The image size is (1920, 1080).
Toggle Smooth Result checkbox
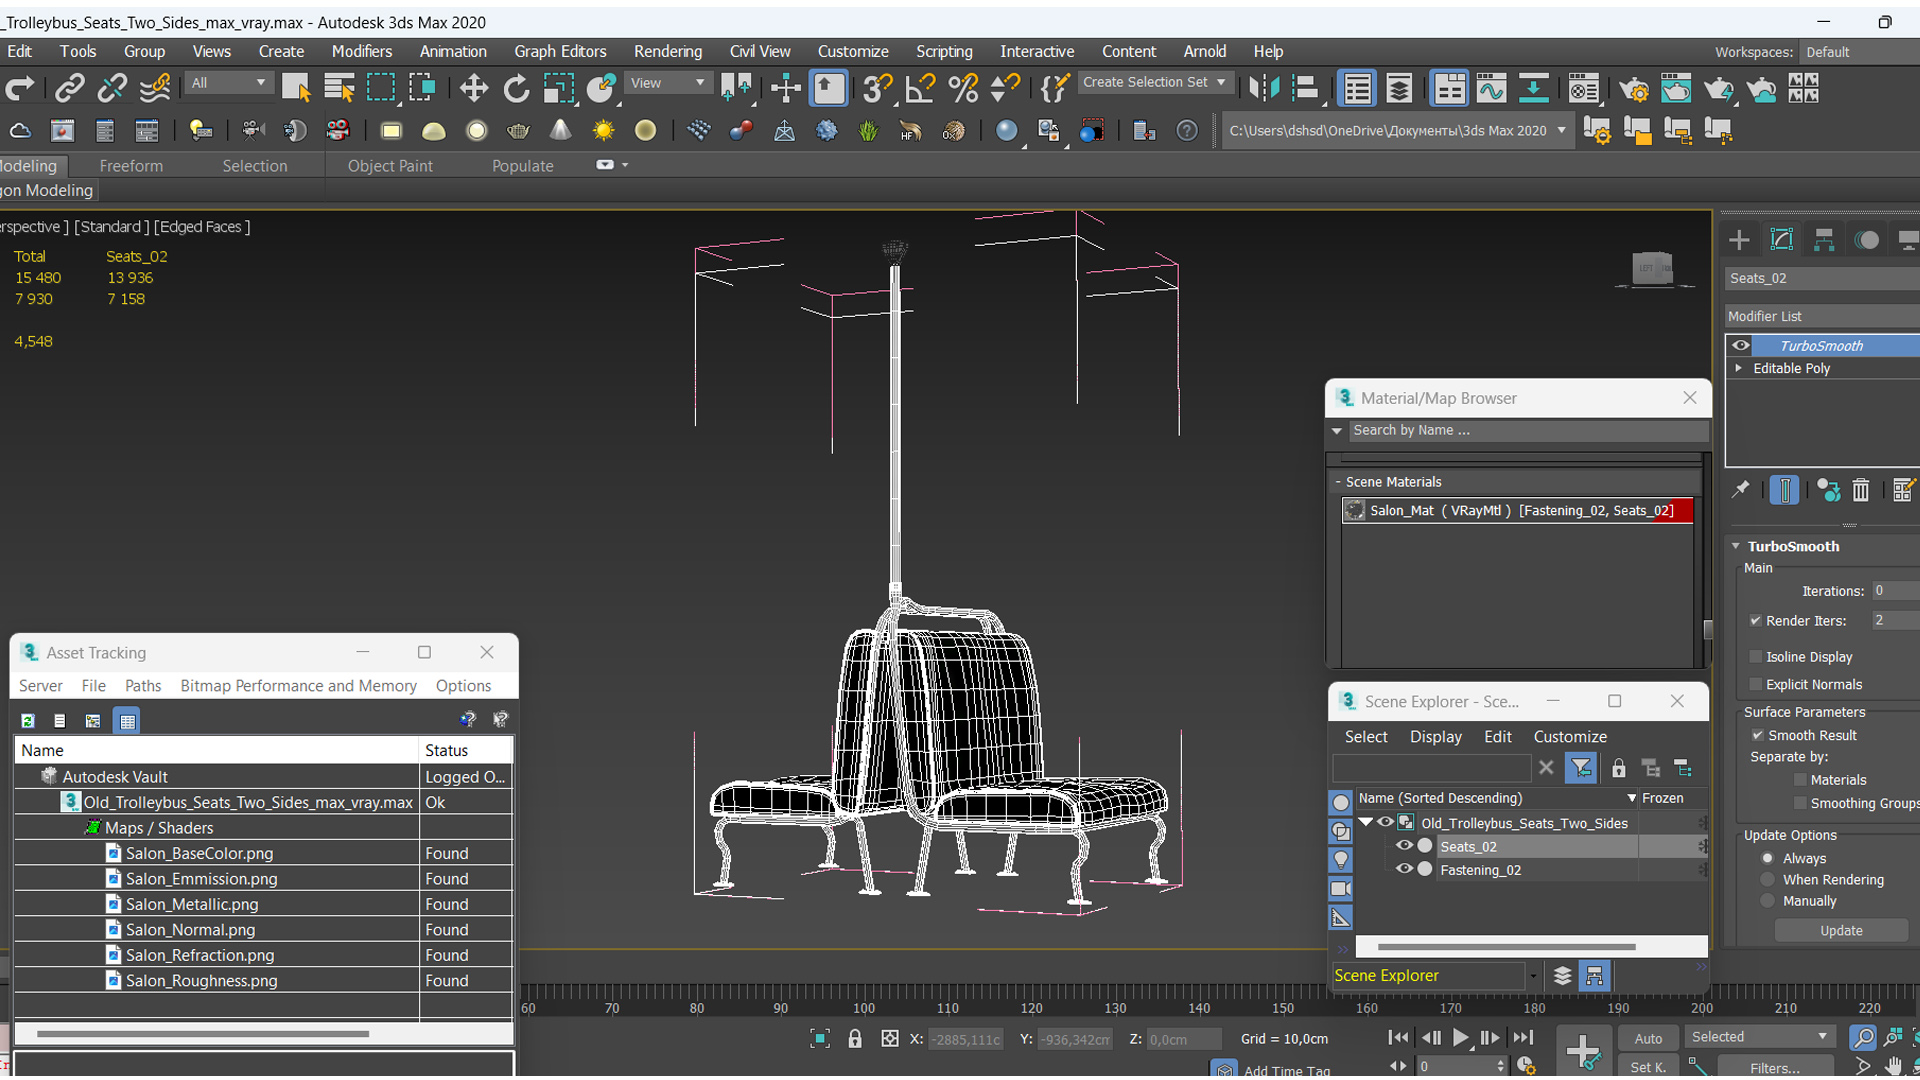(1757, 735)
